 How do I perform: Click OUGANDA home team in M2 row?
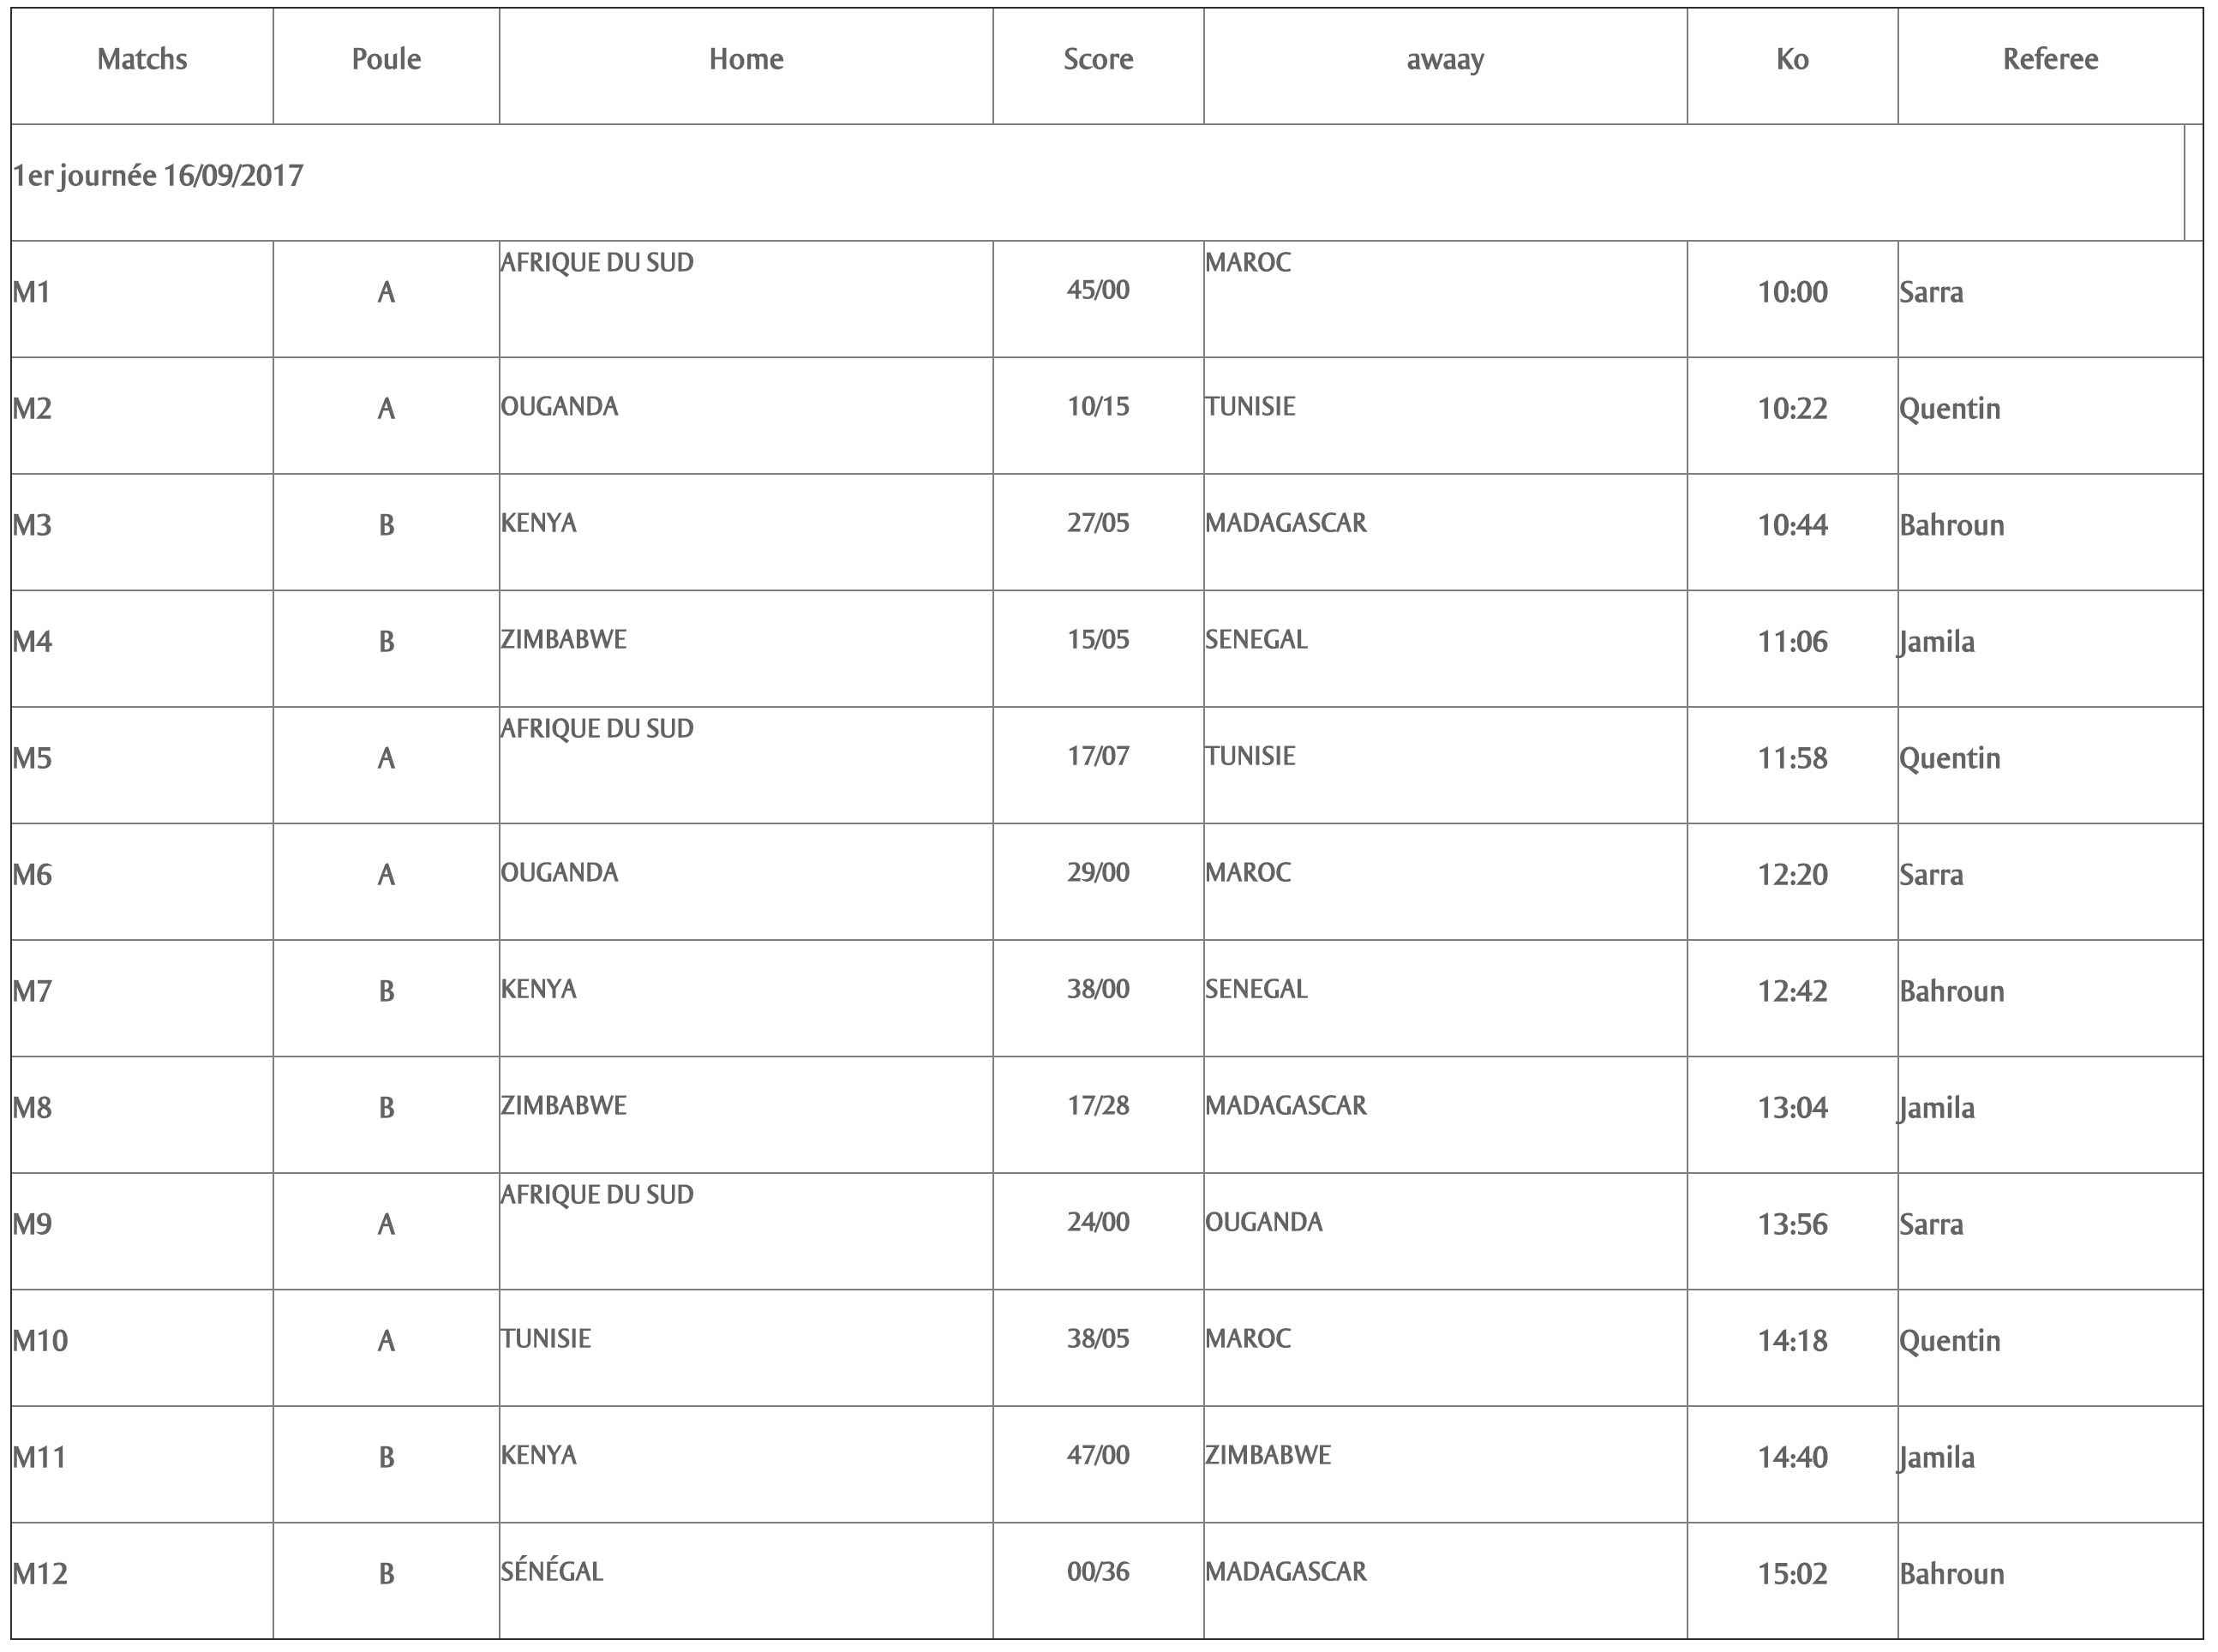click(560, 407)
